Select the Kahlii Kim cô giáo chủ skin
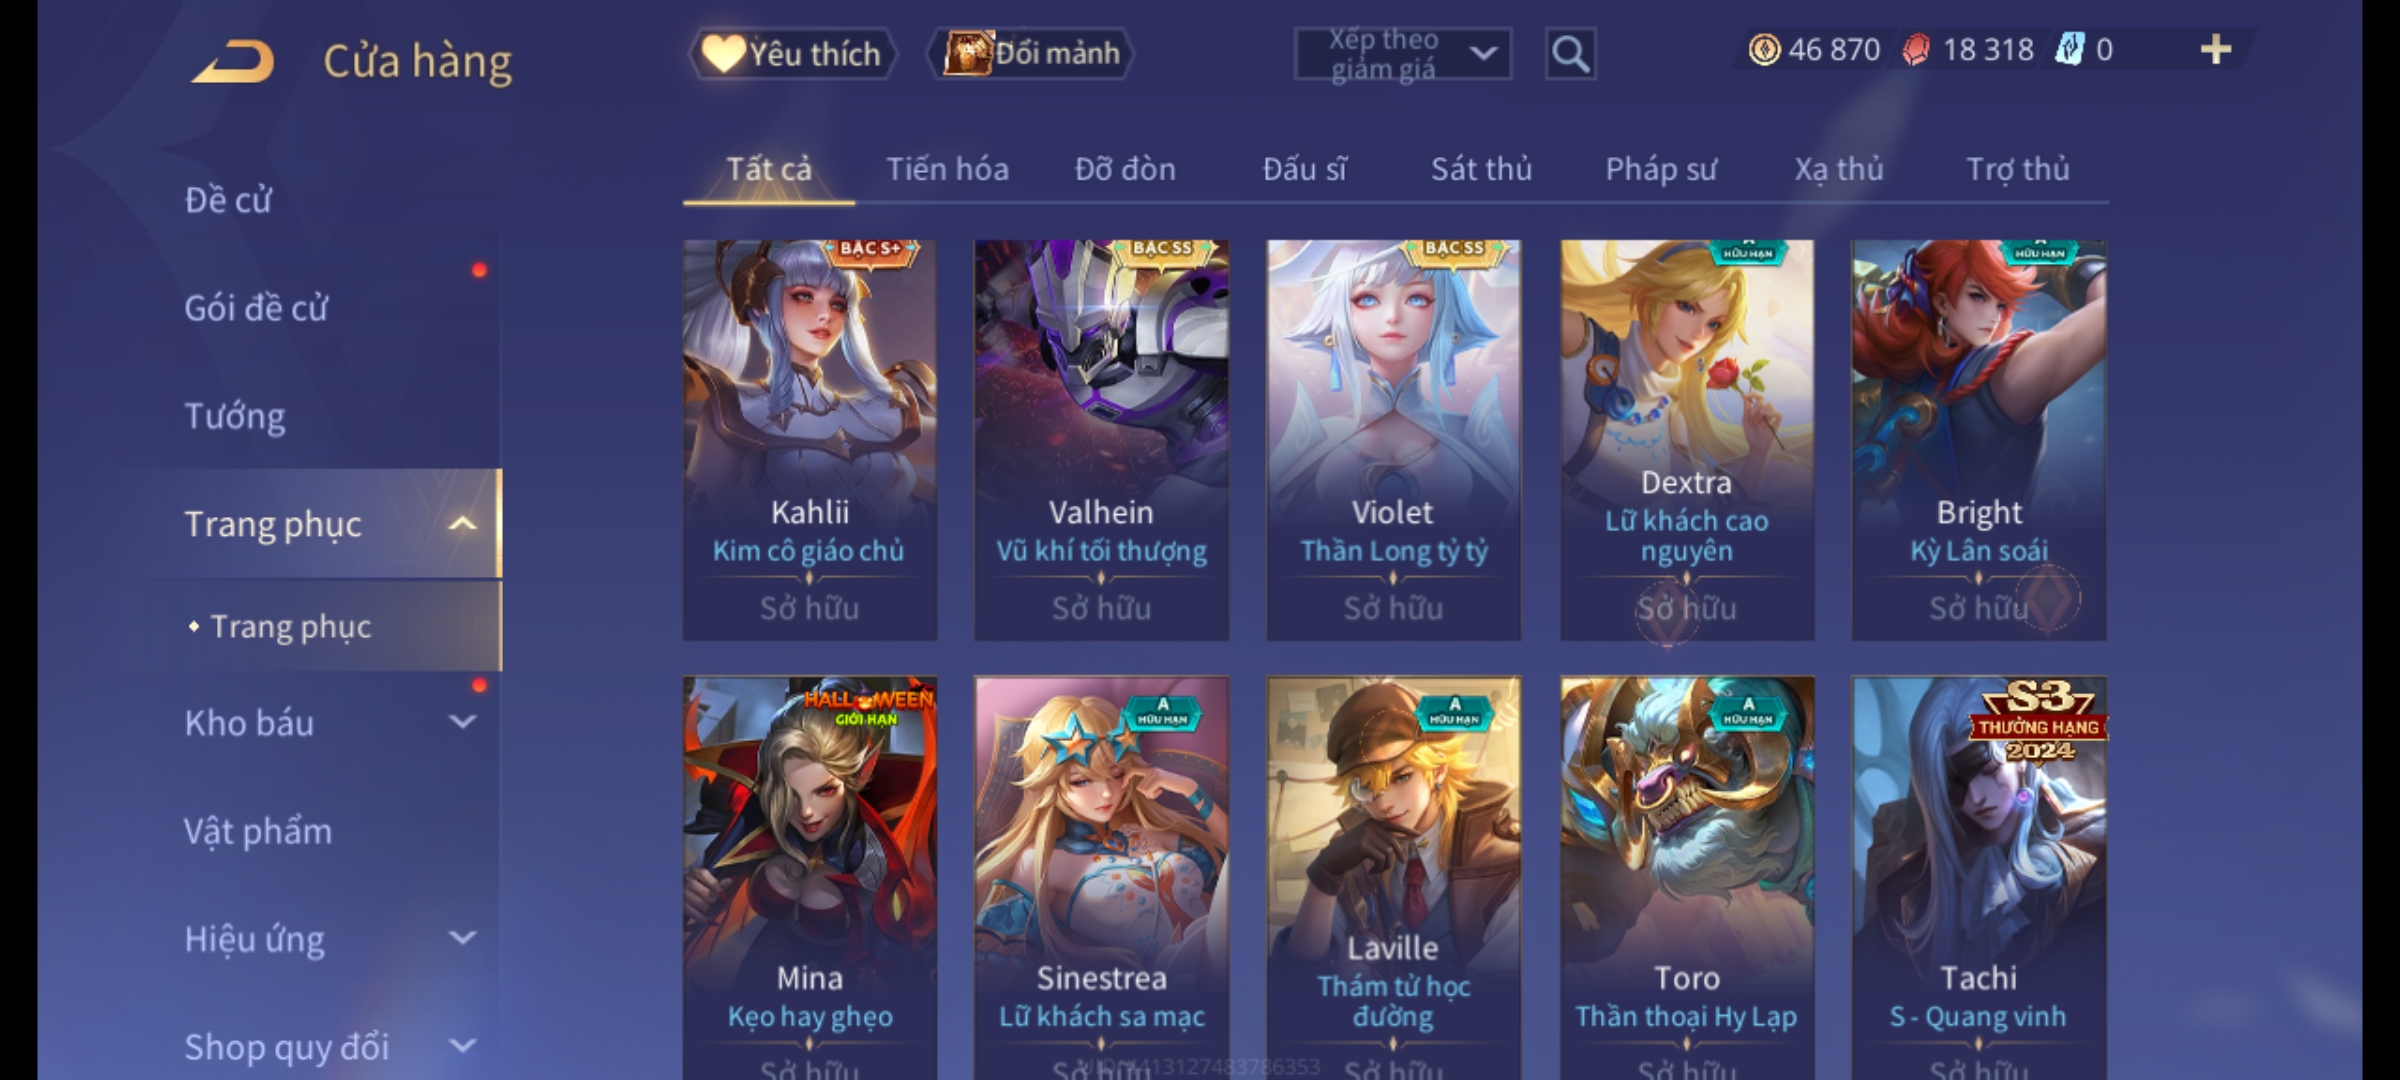2400x1080 pixels. 810,440
